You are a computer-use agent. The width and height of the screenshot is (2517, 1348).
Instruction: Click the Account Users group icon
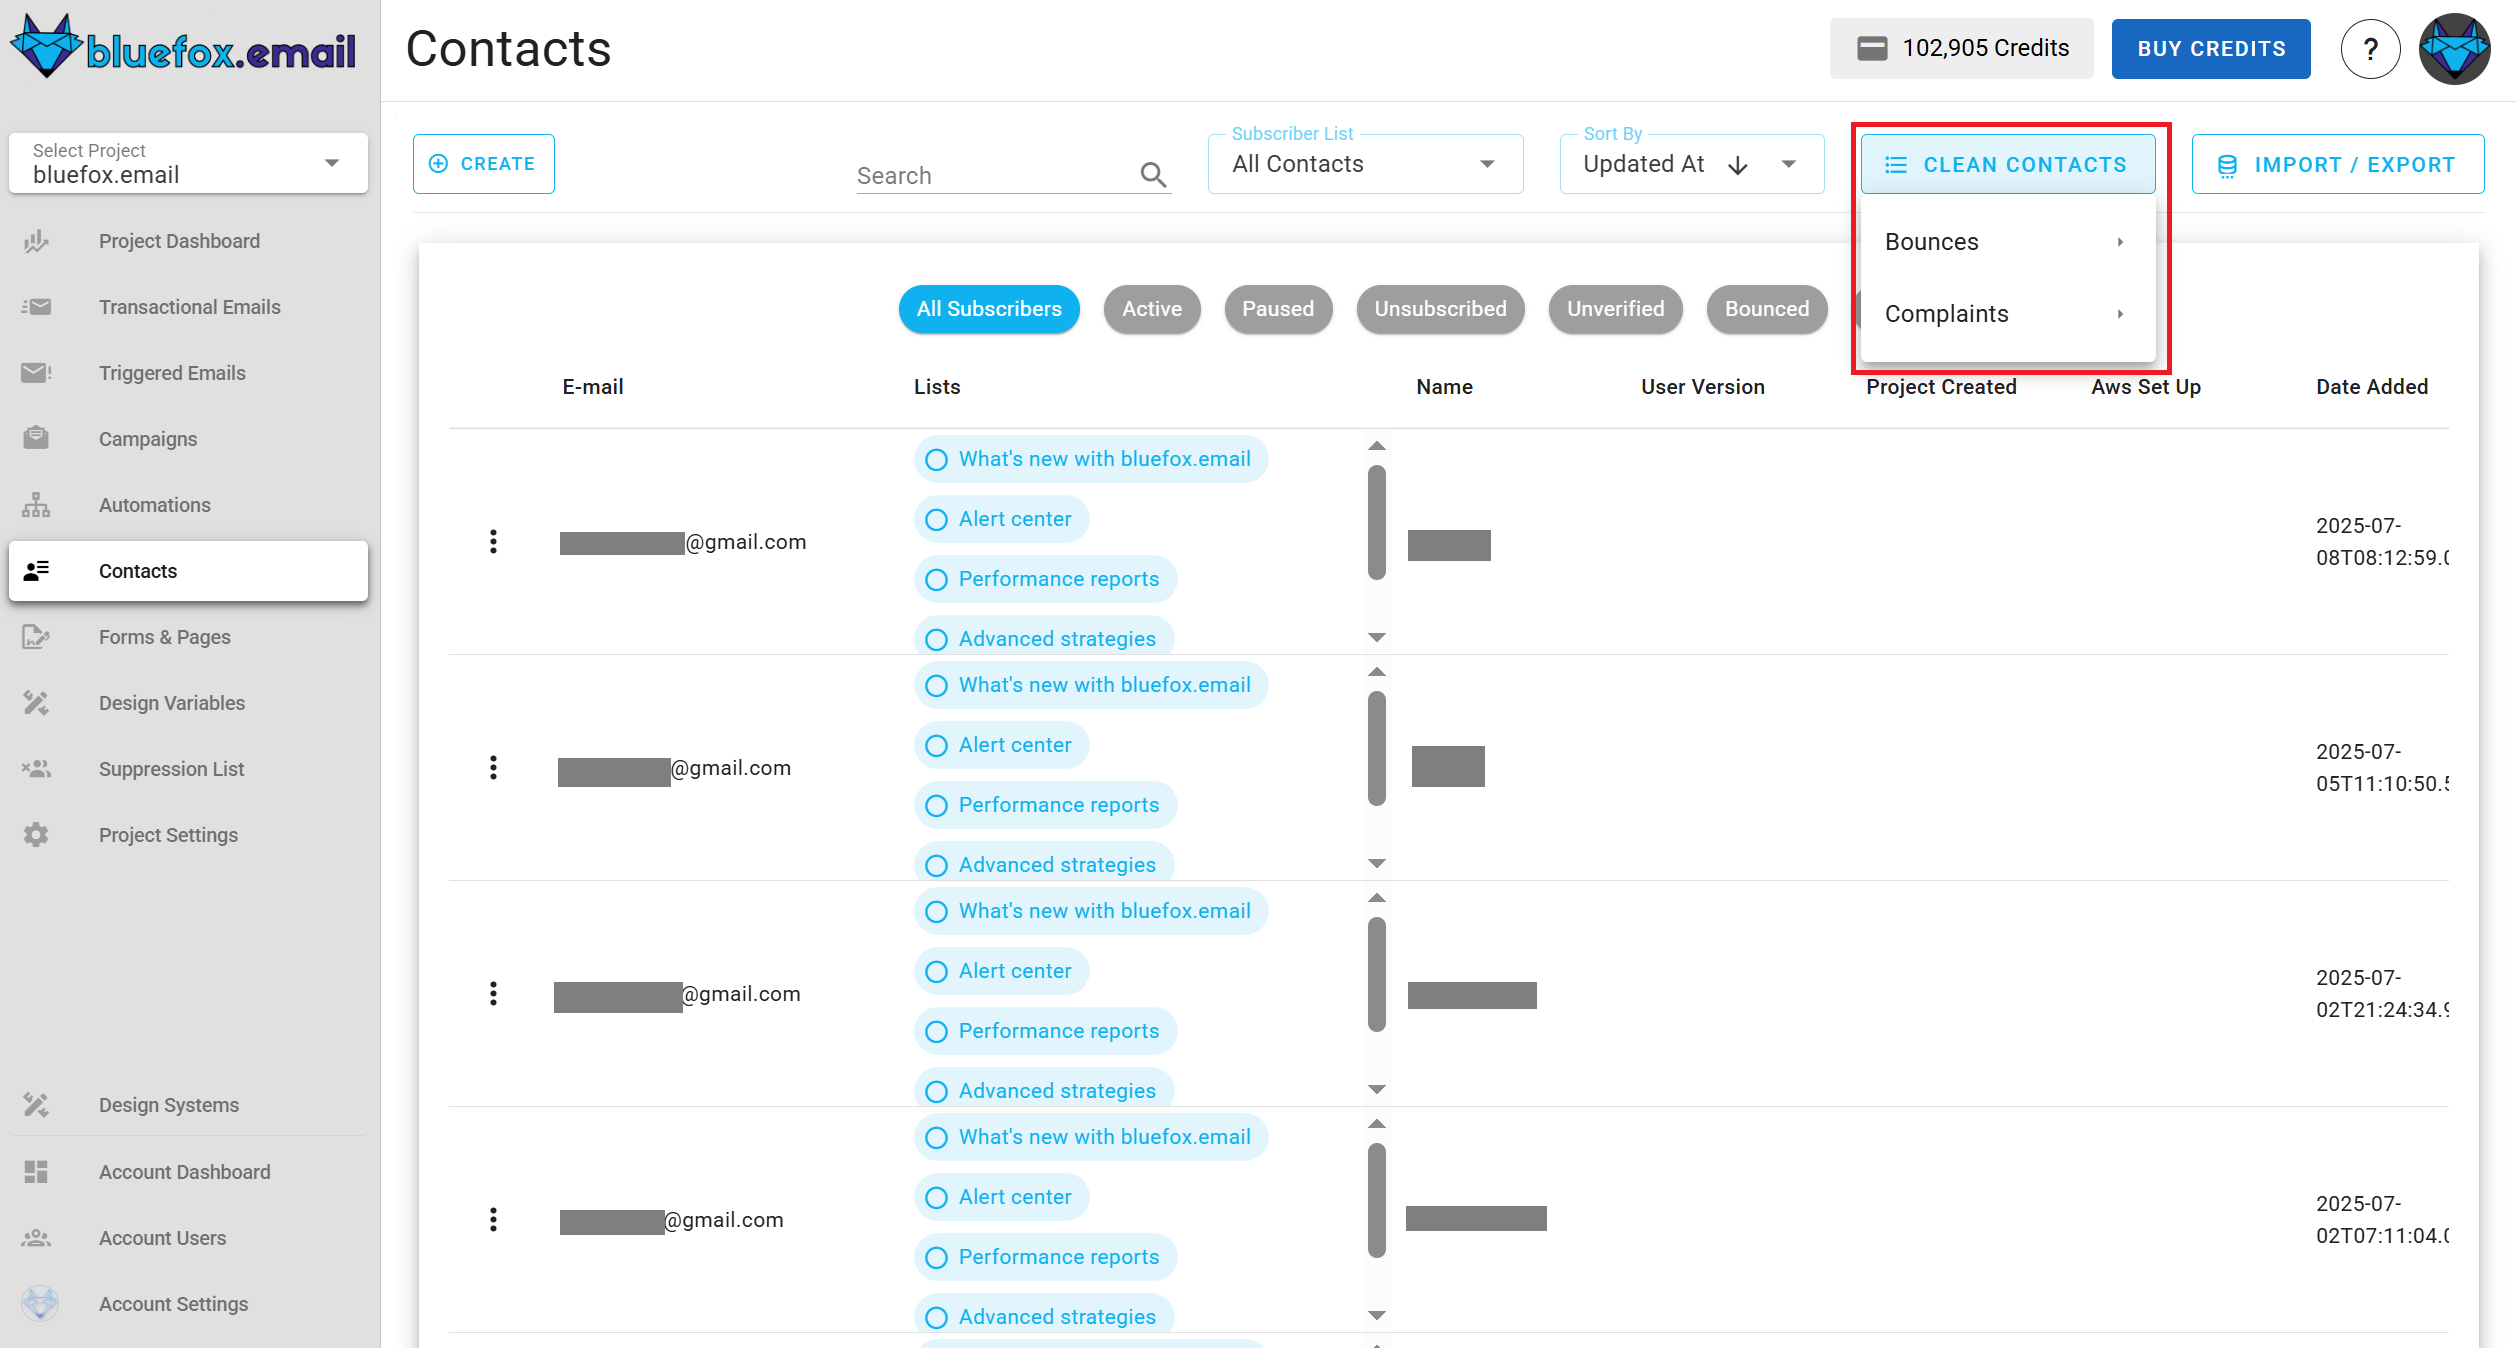click(x=36, y=1238)
